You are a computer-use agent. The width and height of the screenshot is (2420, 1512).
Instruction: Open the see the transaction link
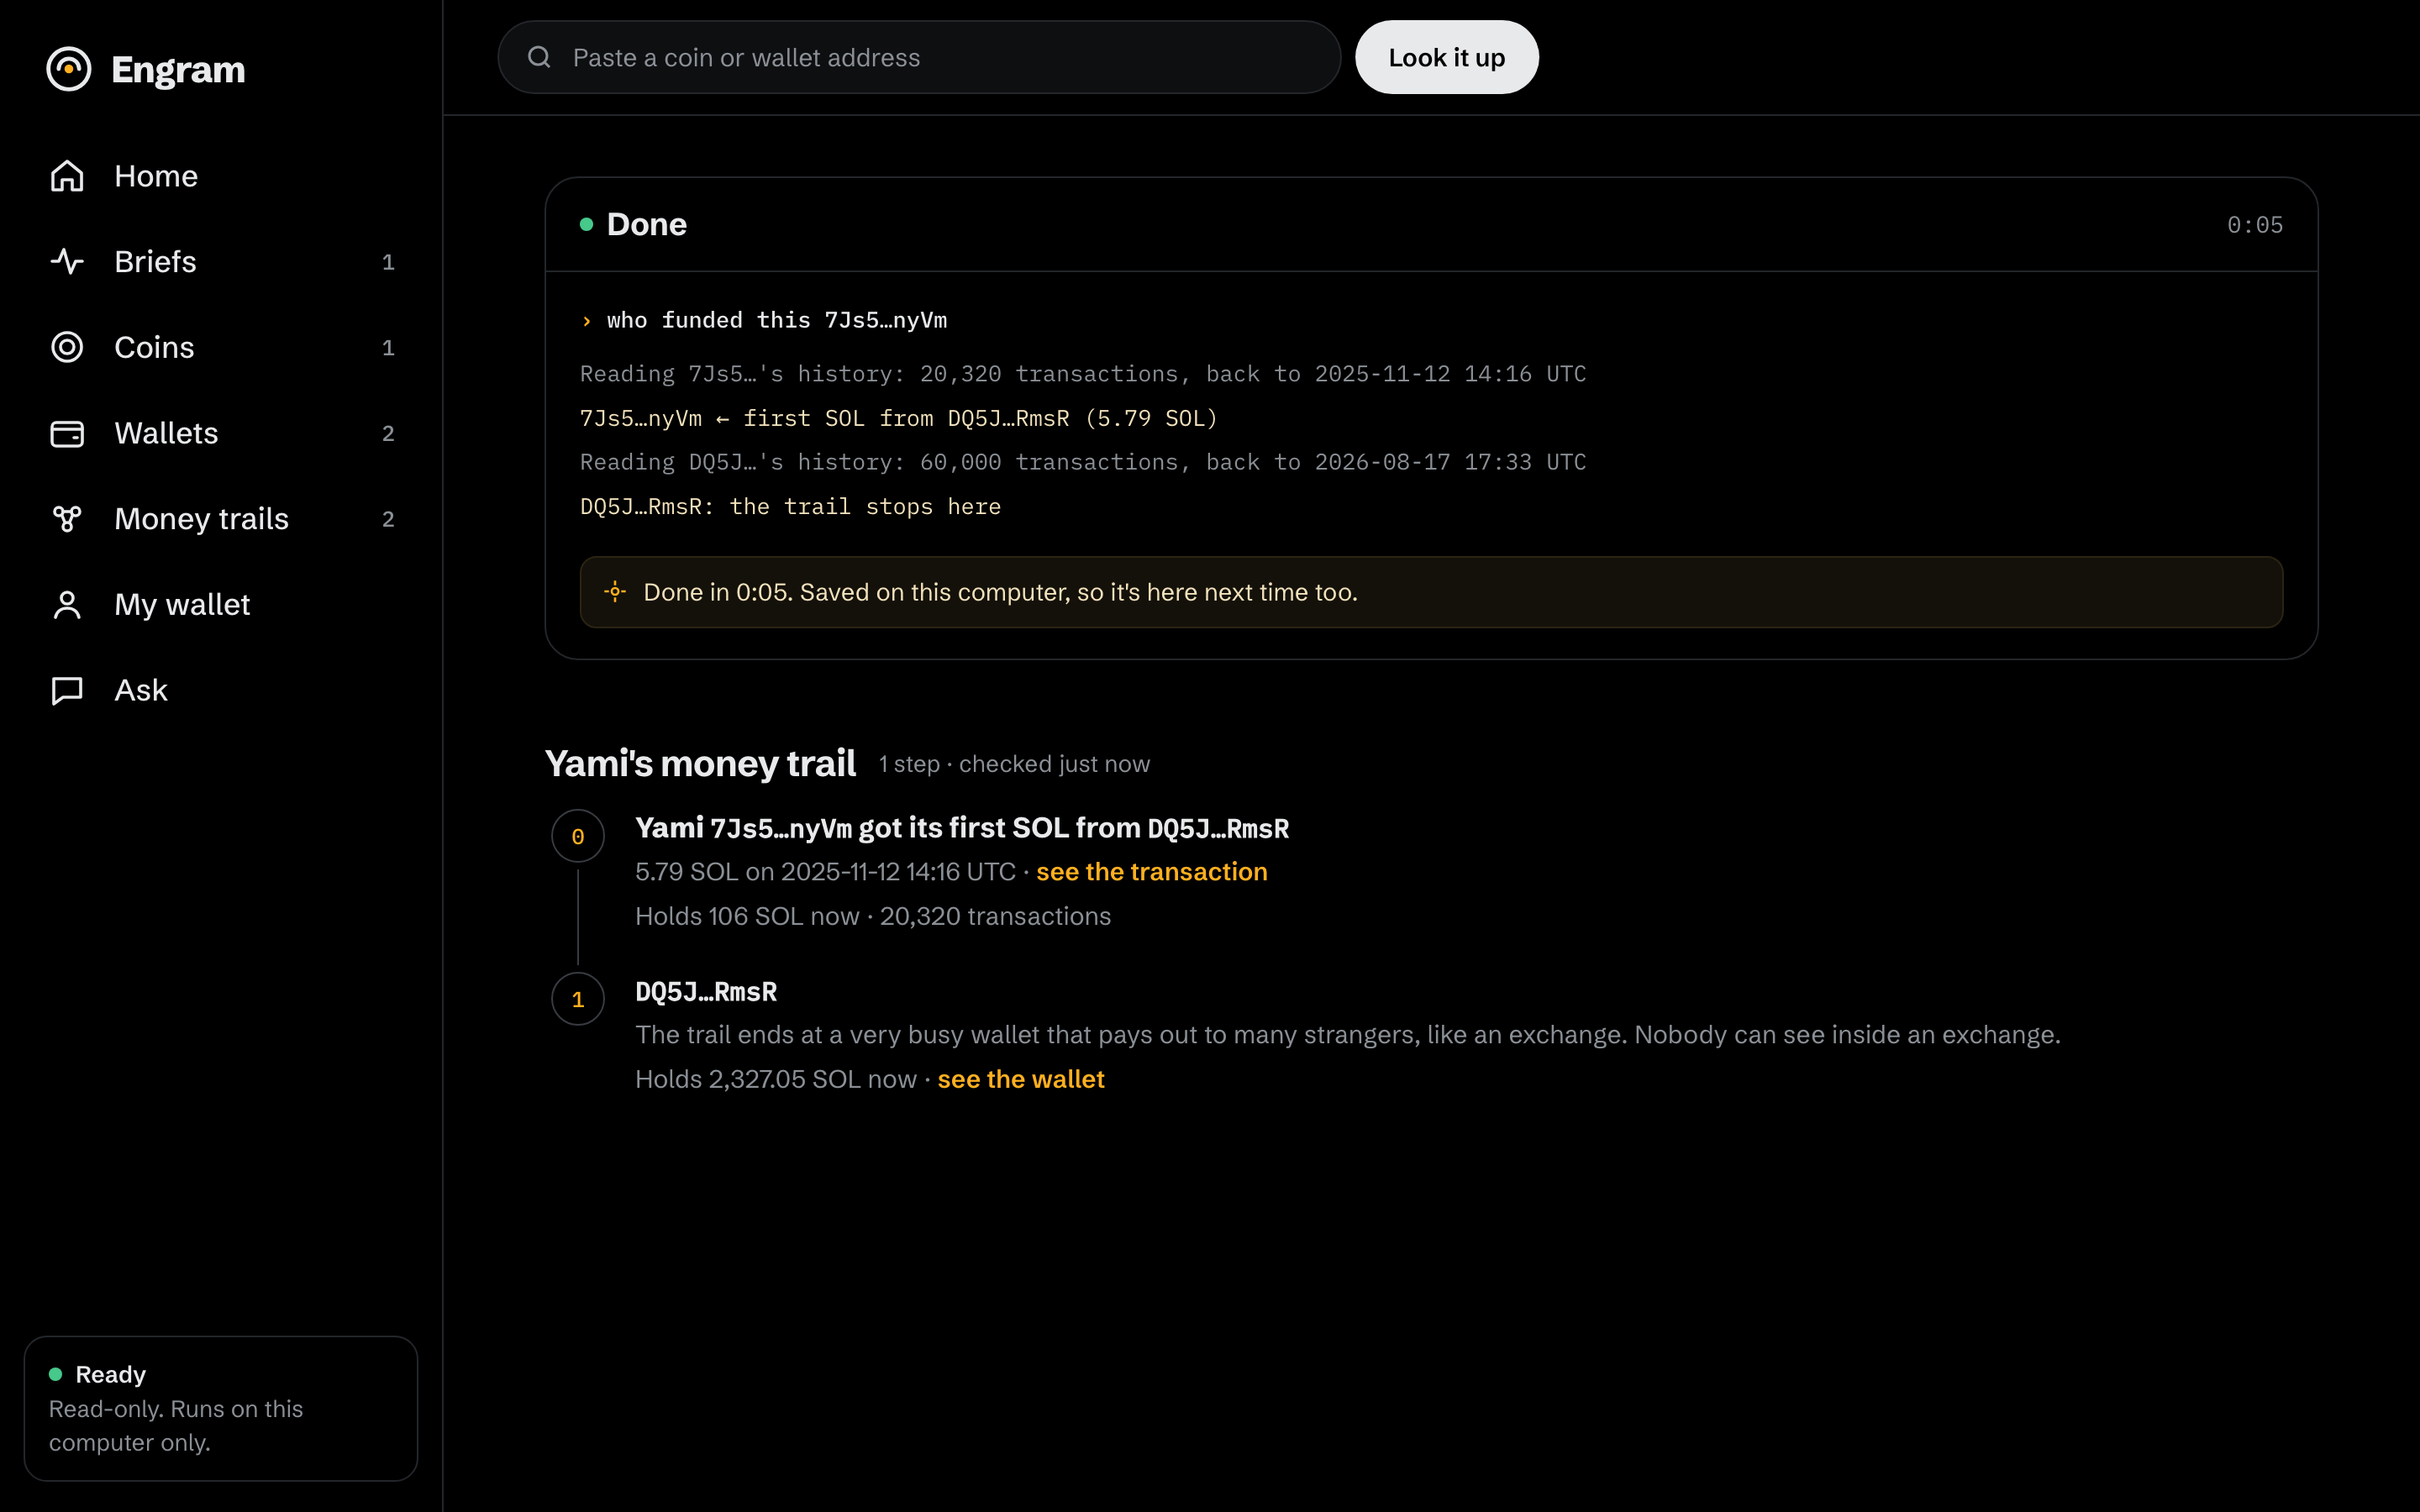(x=1151, y=872)
